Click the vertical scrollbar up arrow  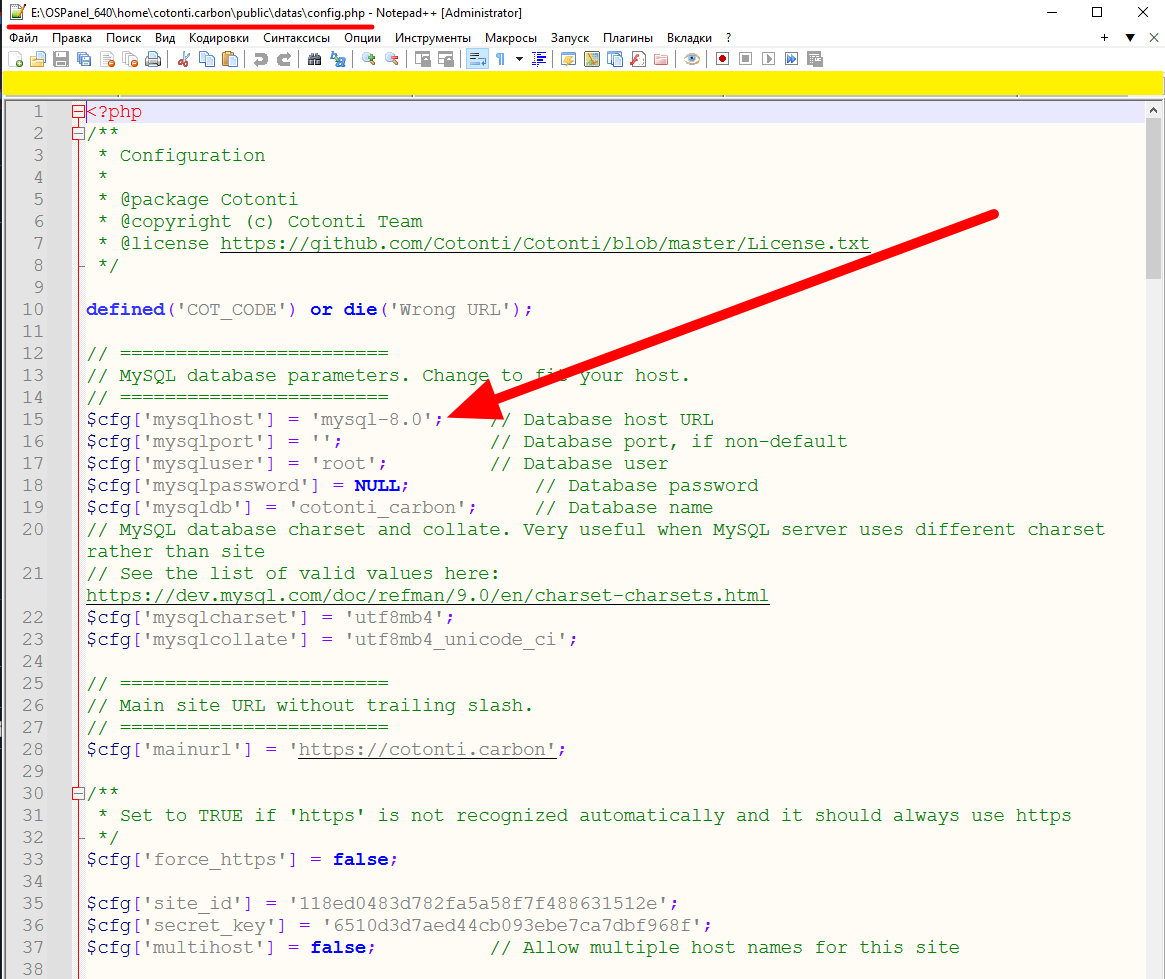pyautogui.click(x=1153, y=110)
